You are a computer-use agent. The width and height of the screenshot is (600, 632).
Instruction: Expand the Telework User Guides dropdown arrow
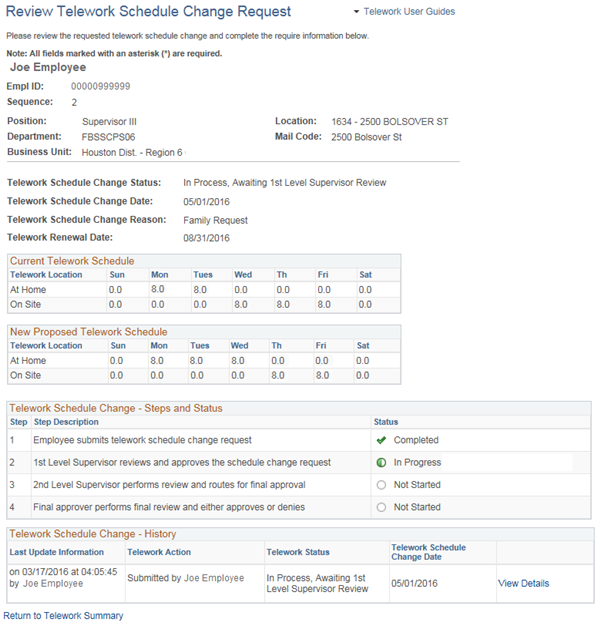point(356,12)
